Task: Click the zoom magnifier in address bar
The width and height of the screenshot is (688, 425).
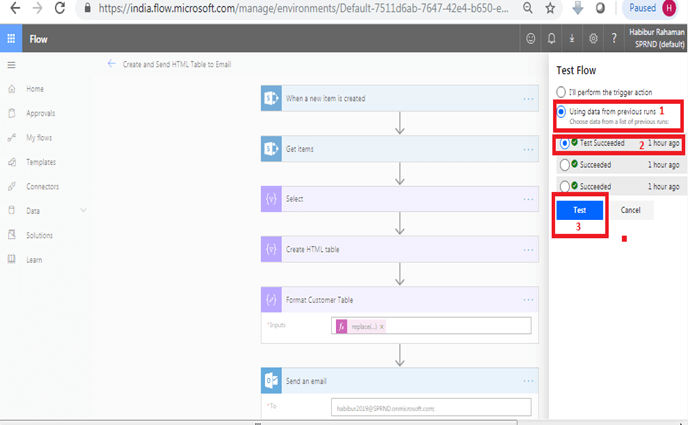Action: tap(528, 8)
